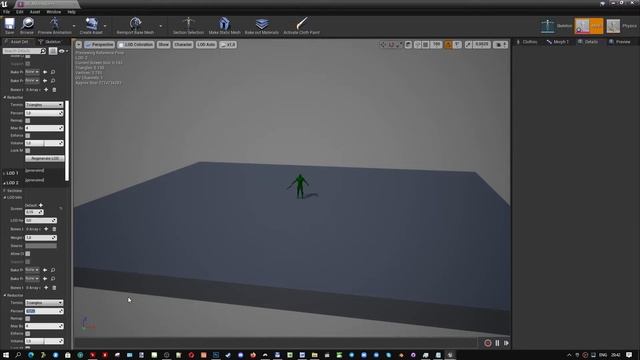Viewport: 640px width, 360px height.
Task: Click the surface snapping icon in viewport toolbar
Action: tap(418, 44)
